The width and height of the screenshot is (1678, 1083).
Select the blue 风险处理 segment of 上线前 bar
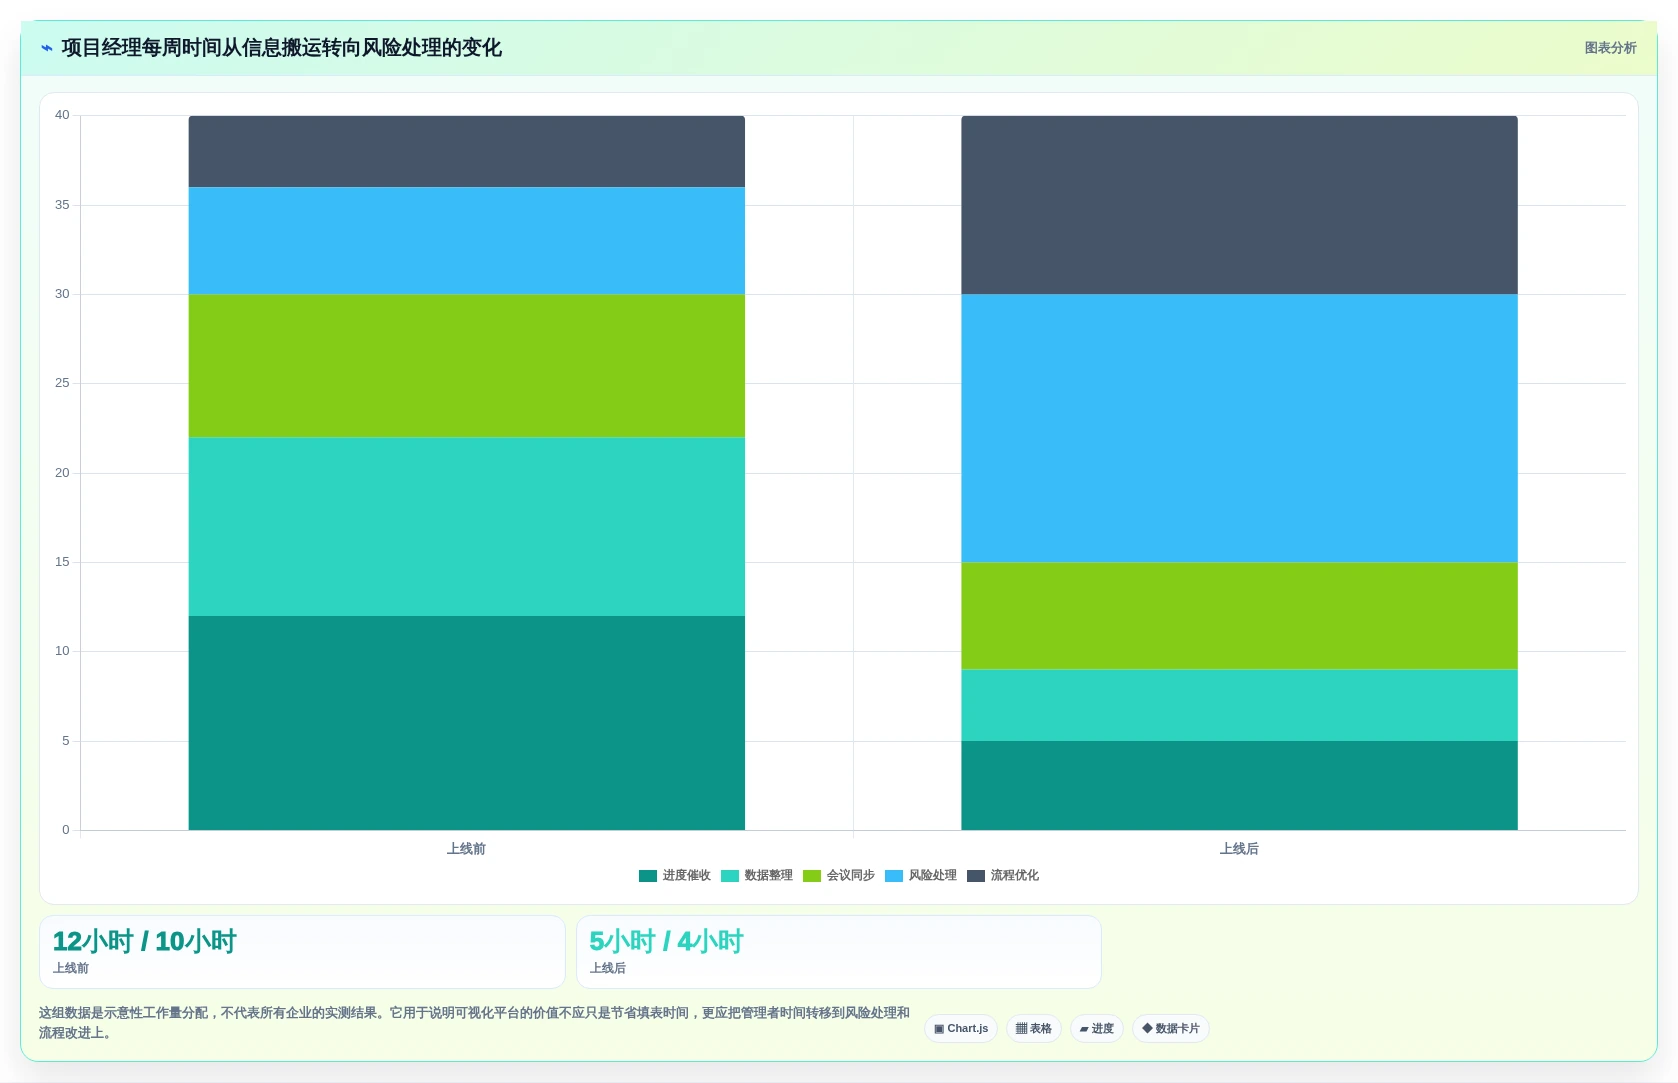point(467,241)
